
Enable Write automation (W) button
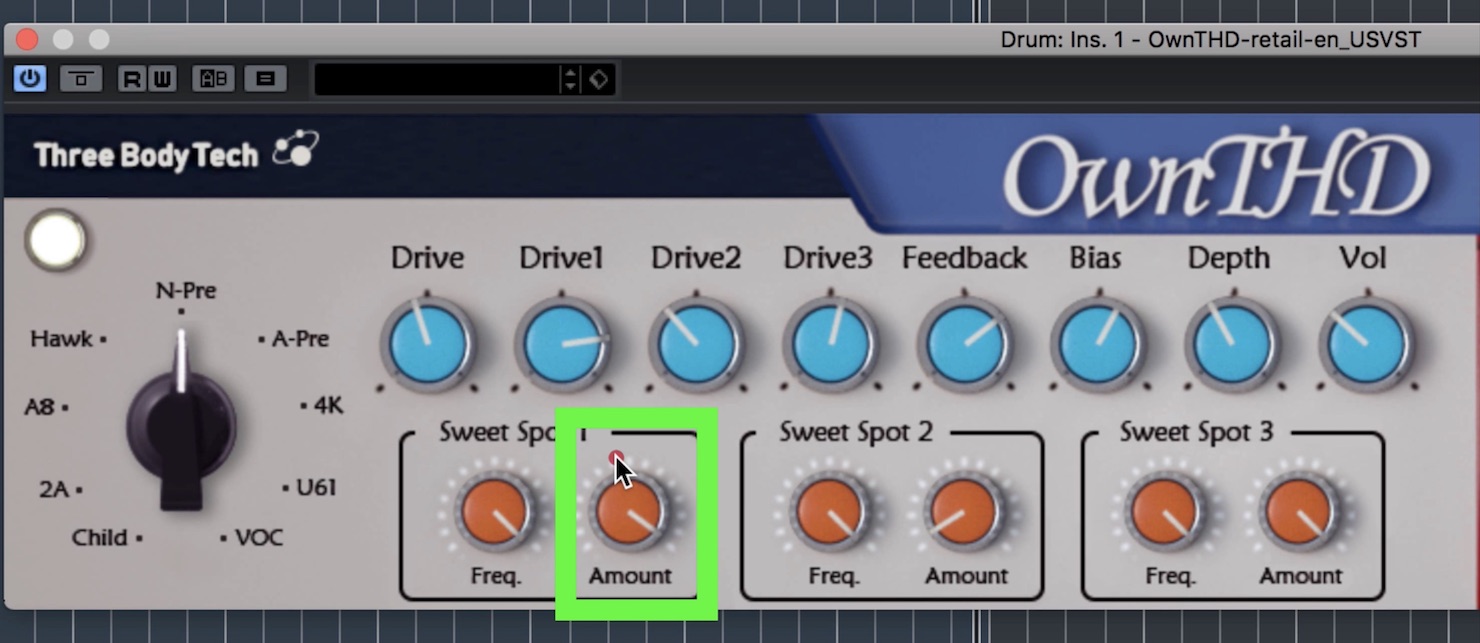point(161,78)
